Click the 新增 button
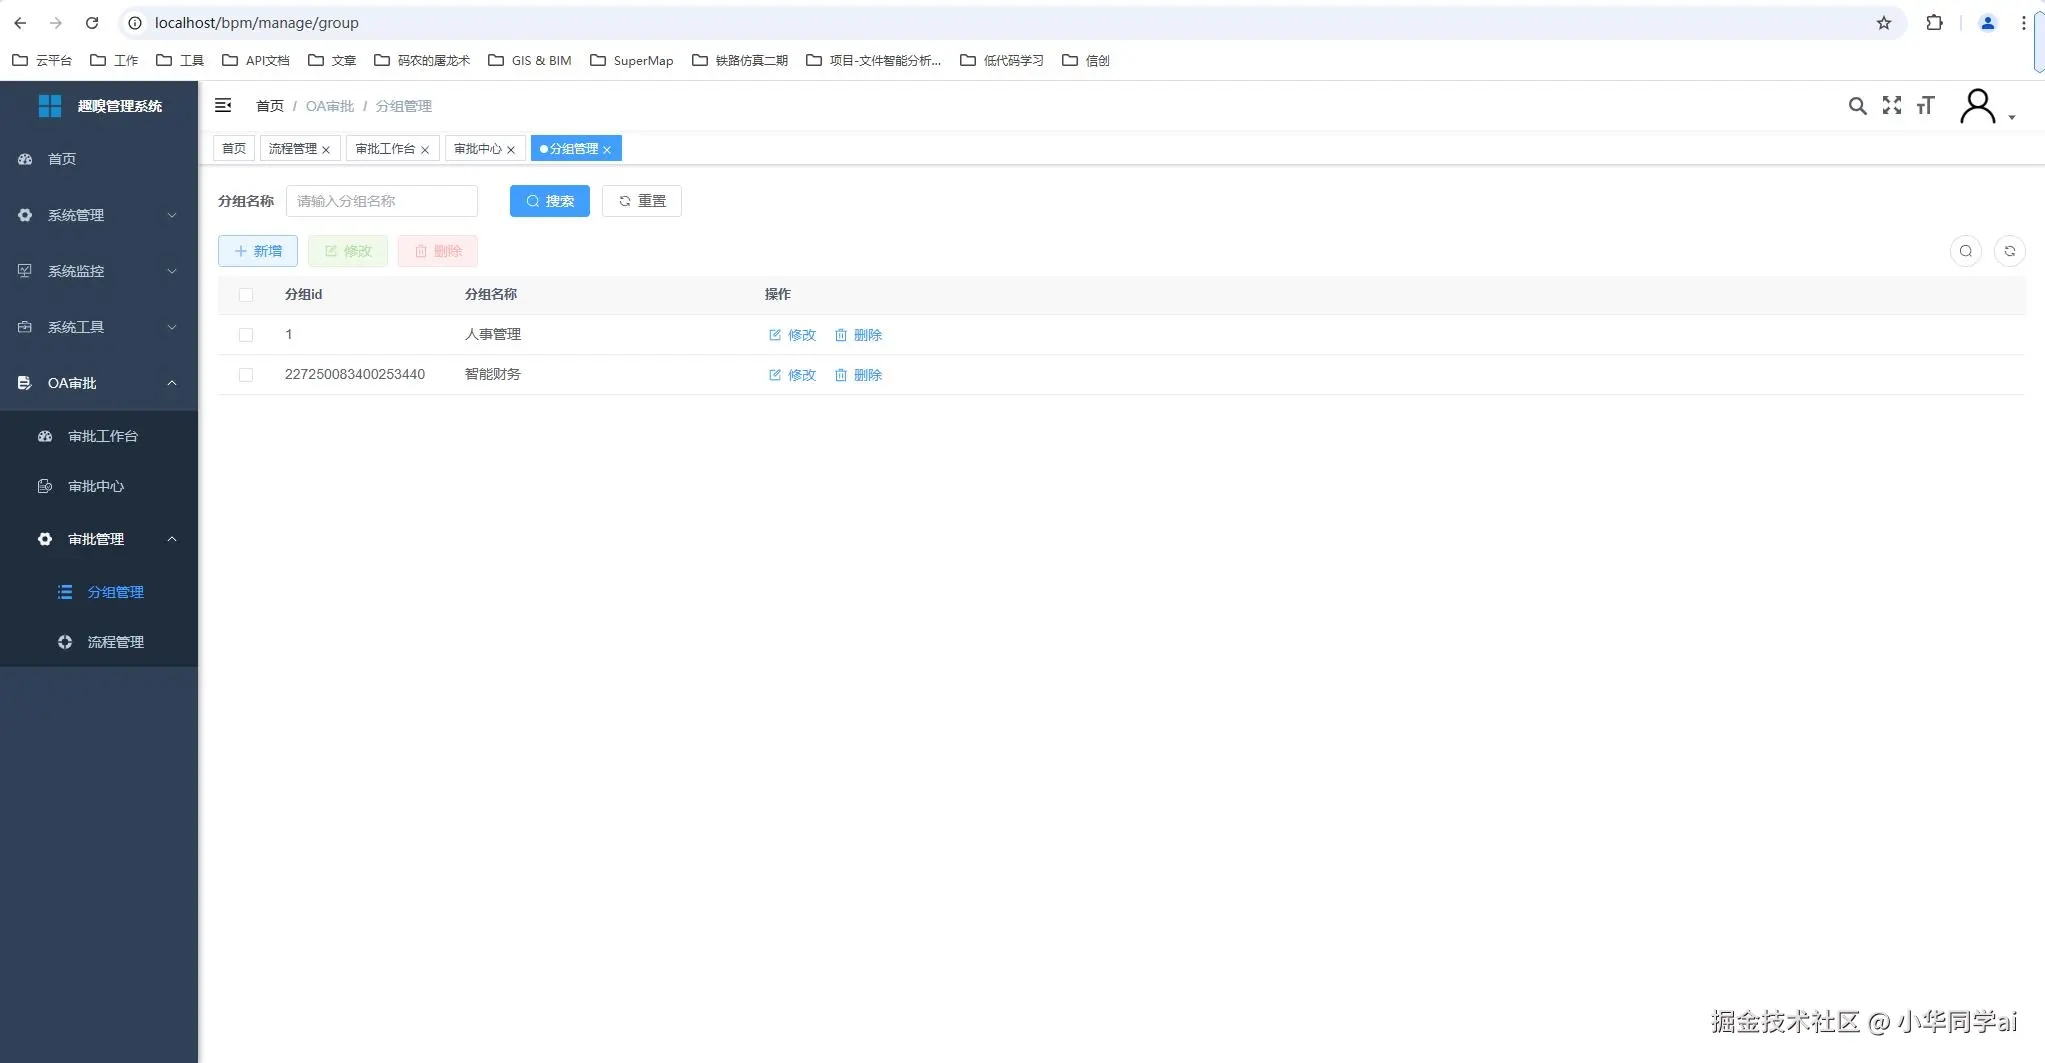Image resolution: width=2045 pixels, height=1063 pixels. (x=258, y=251)
